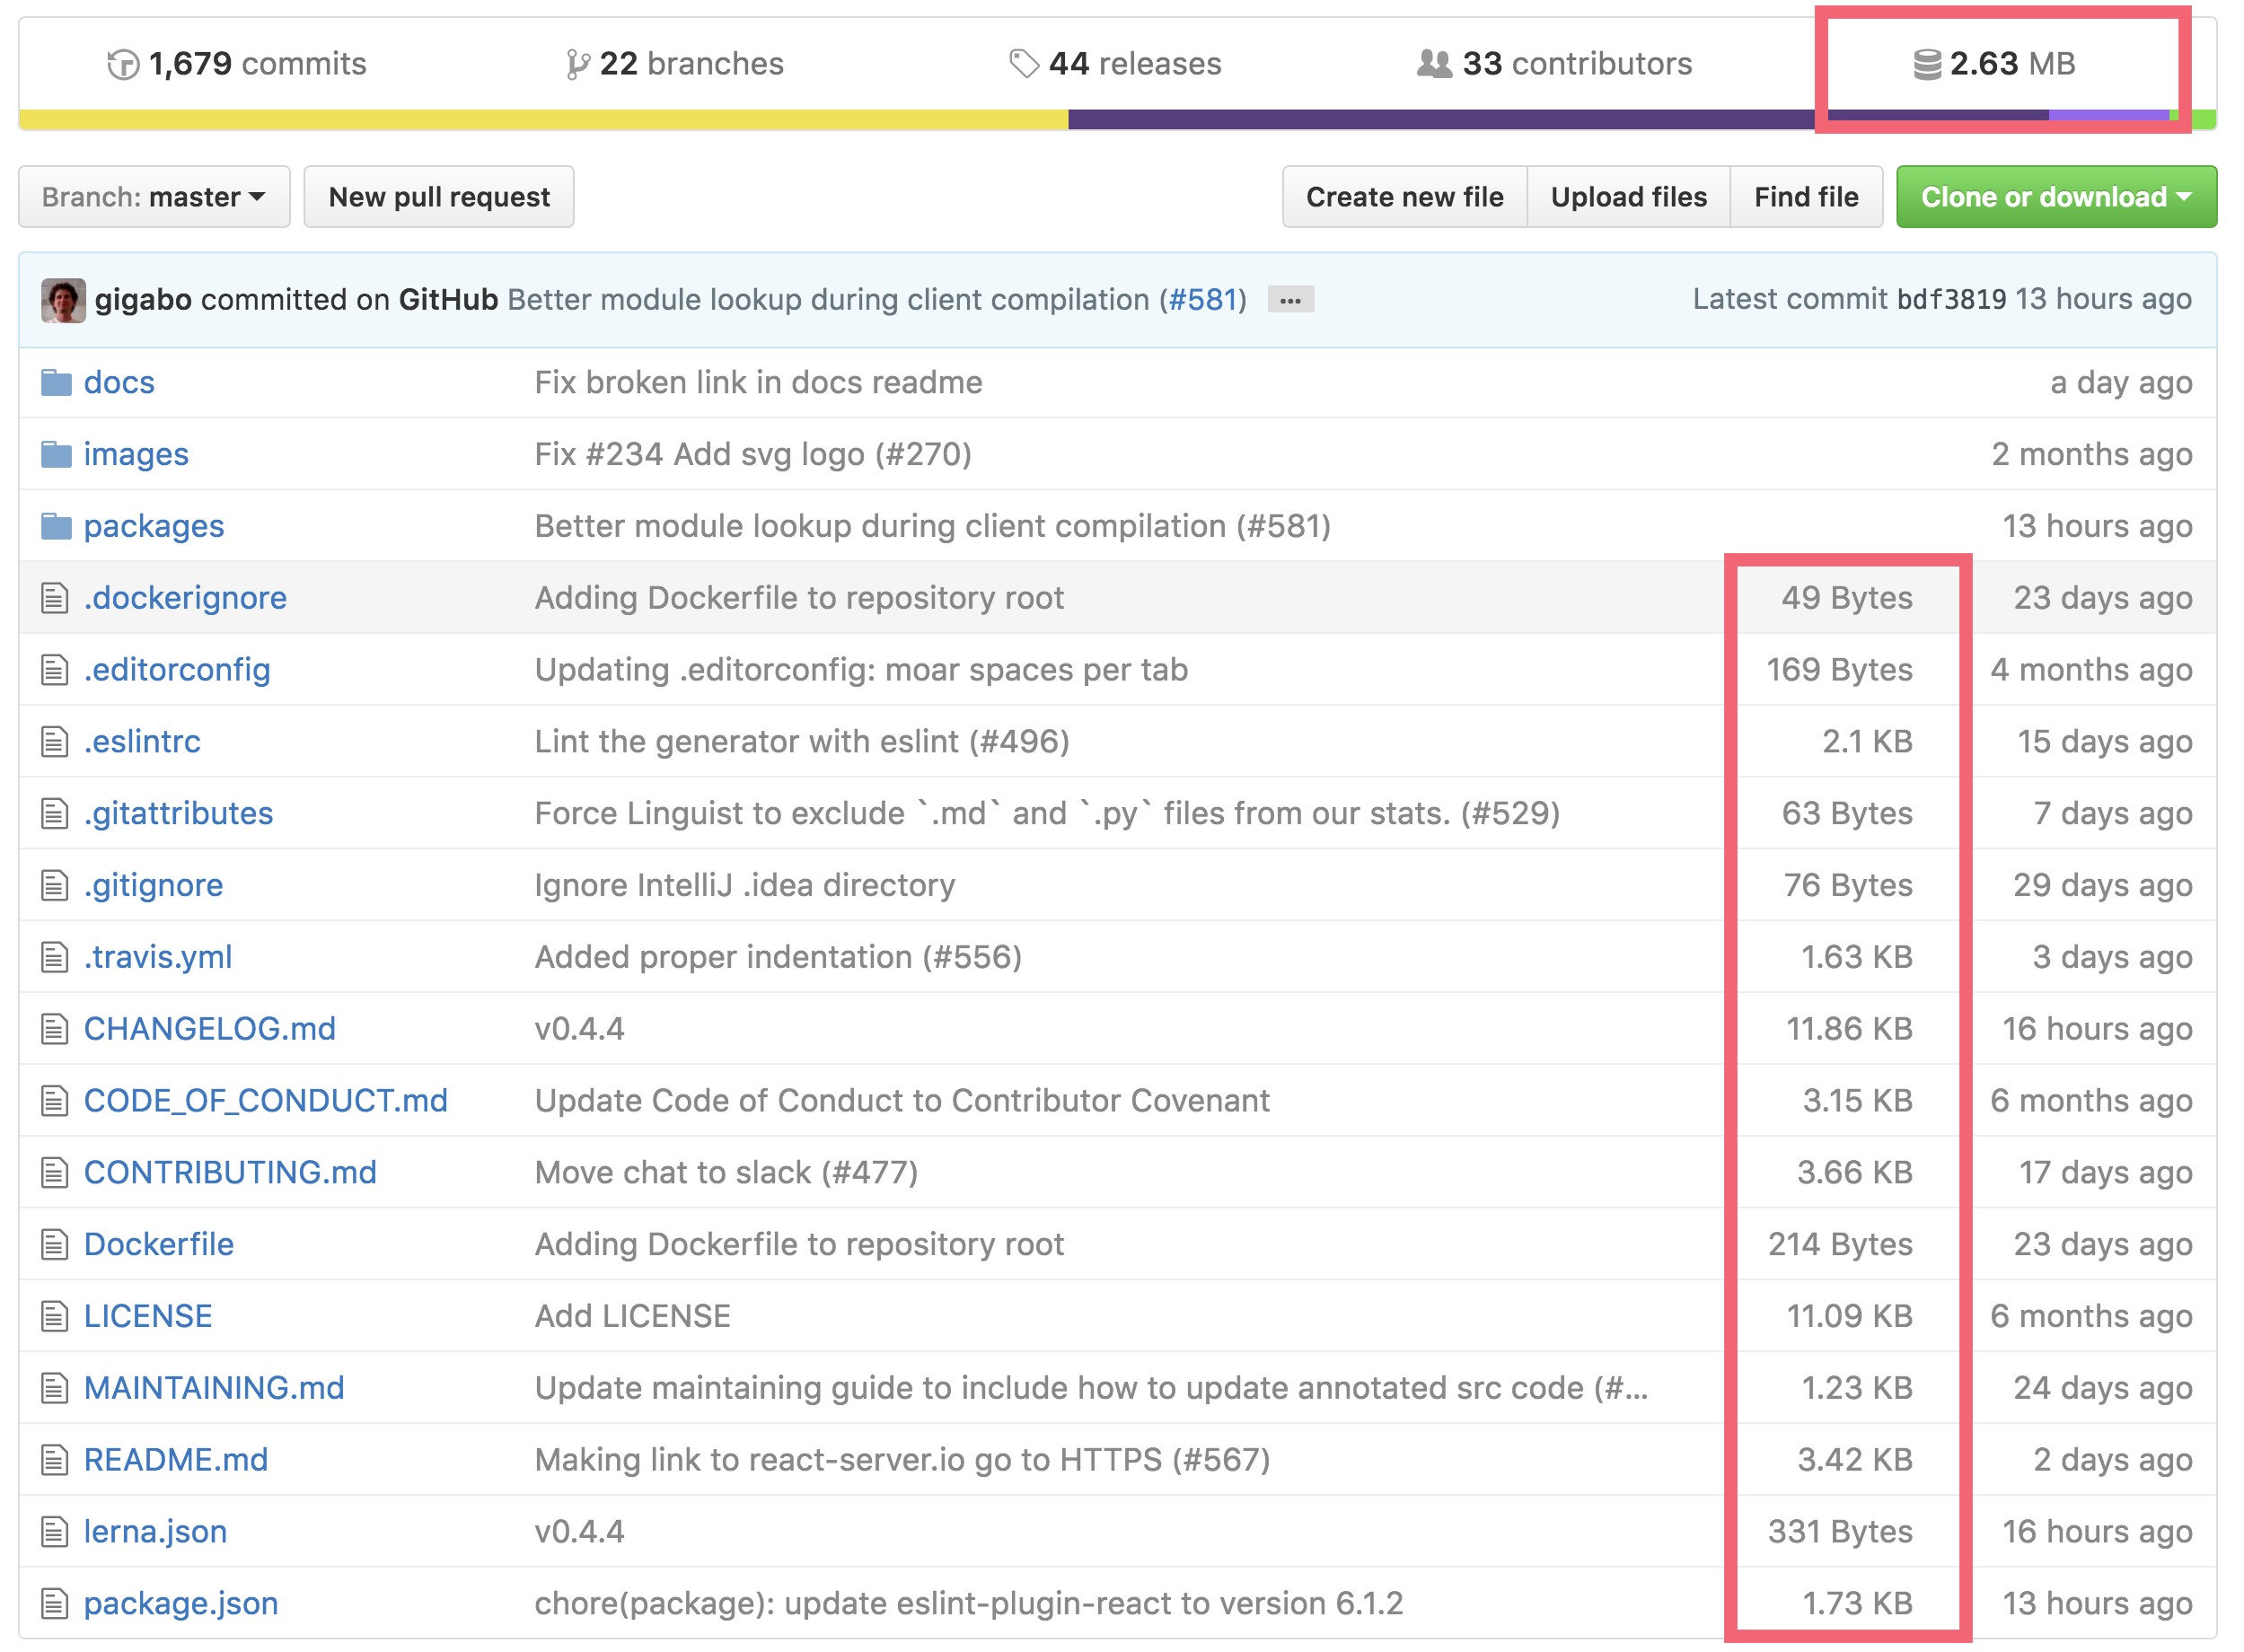
Task: Click the file document icon for CHANGELOG.md
Action: pos(48,1028)
